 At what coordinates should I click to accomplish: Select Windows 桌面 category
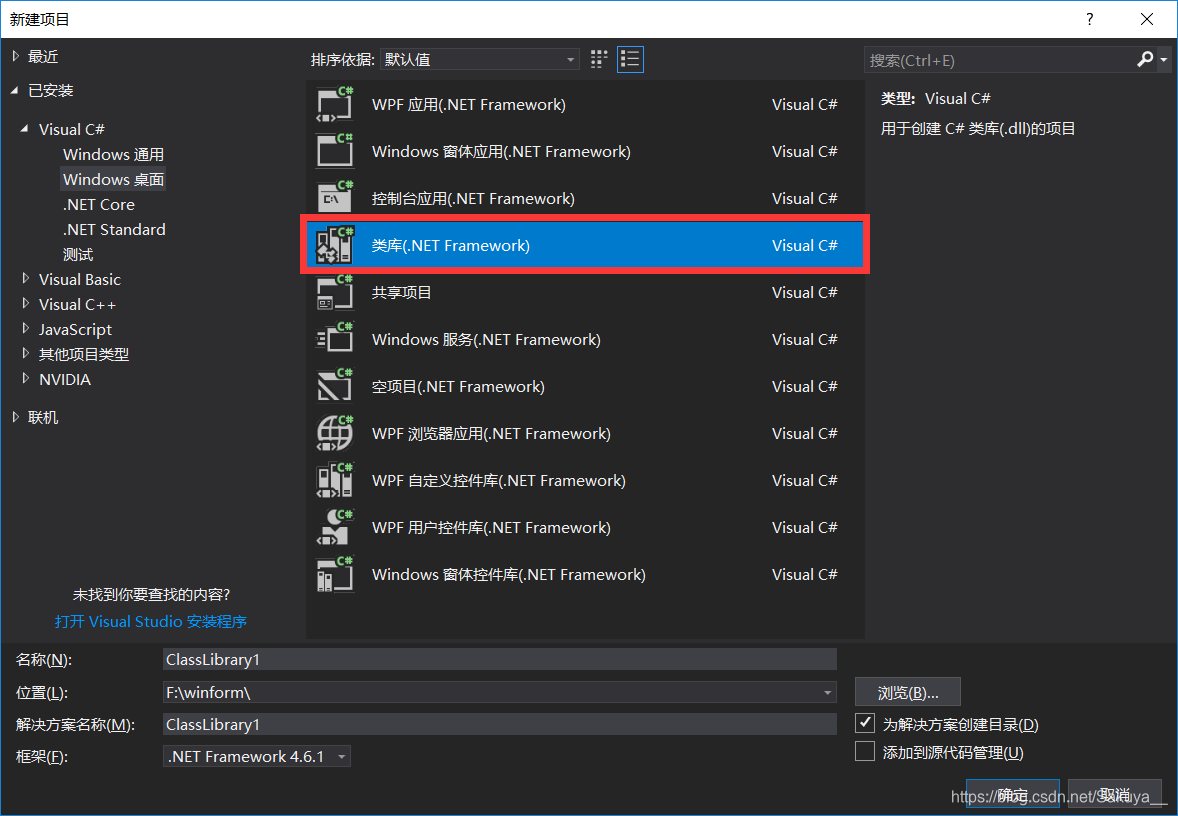[x=113, y=179]
